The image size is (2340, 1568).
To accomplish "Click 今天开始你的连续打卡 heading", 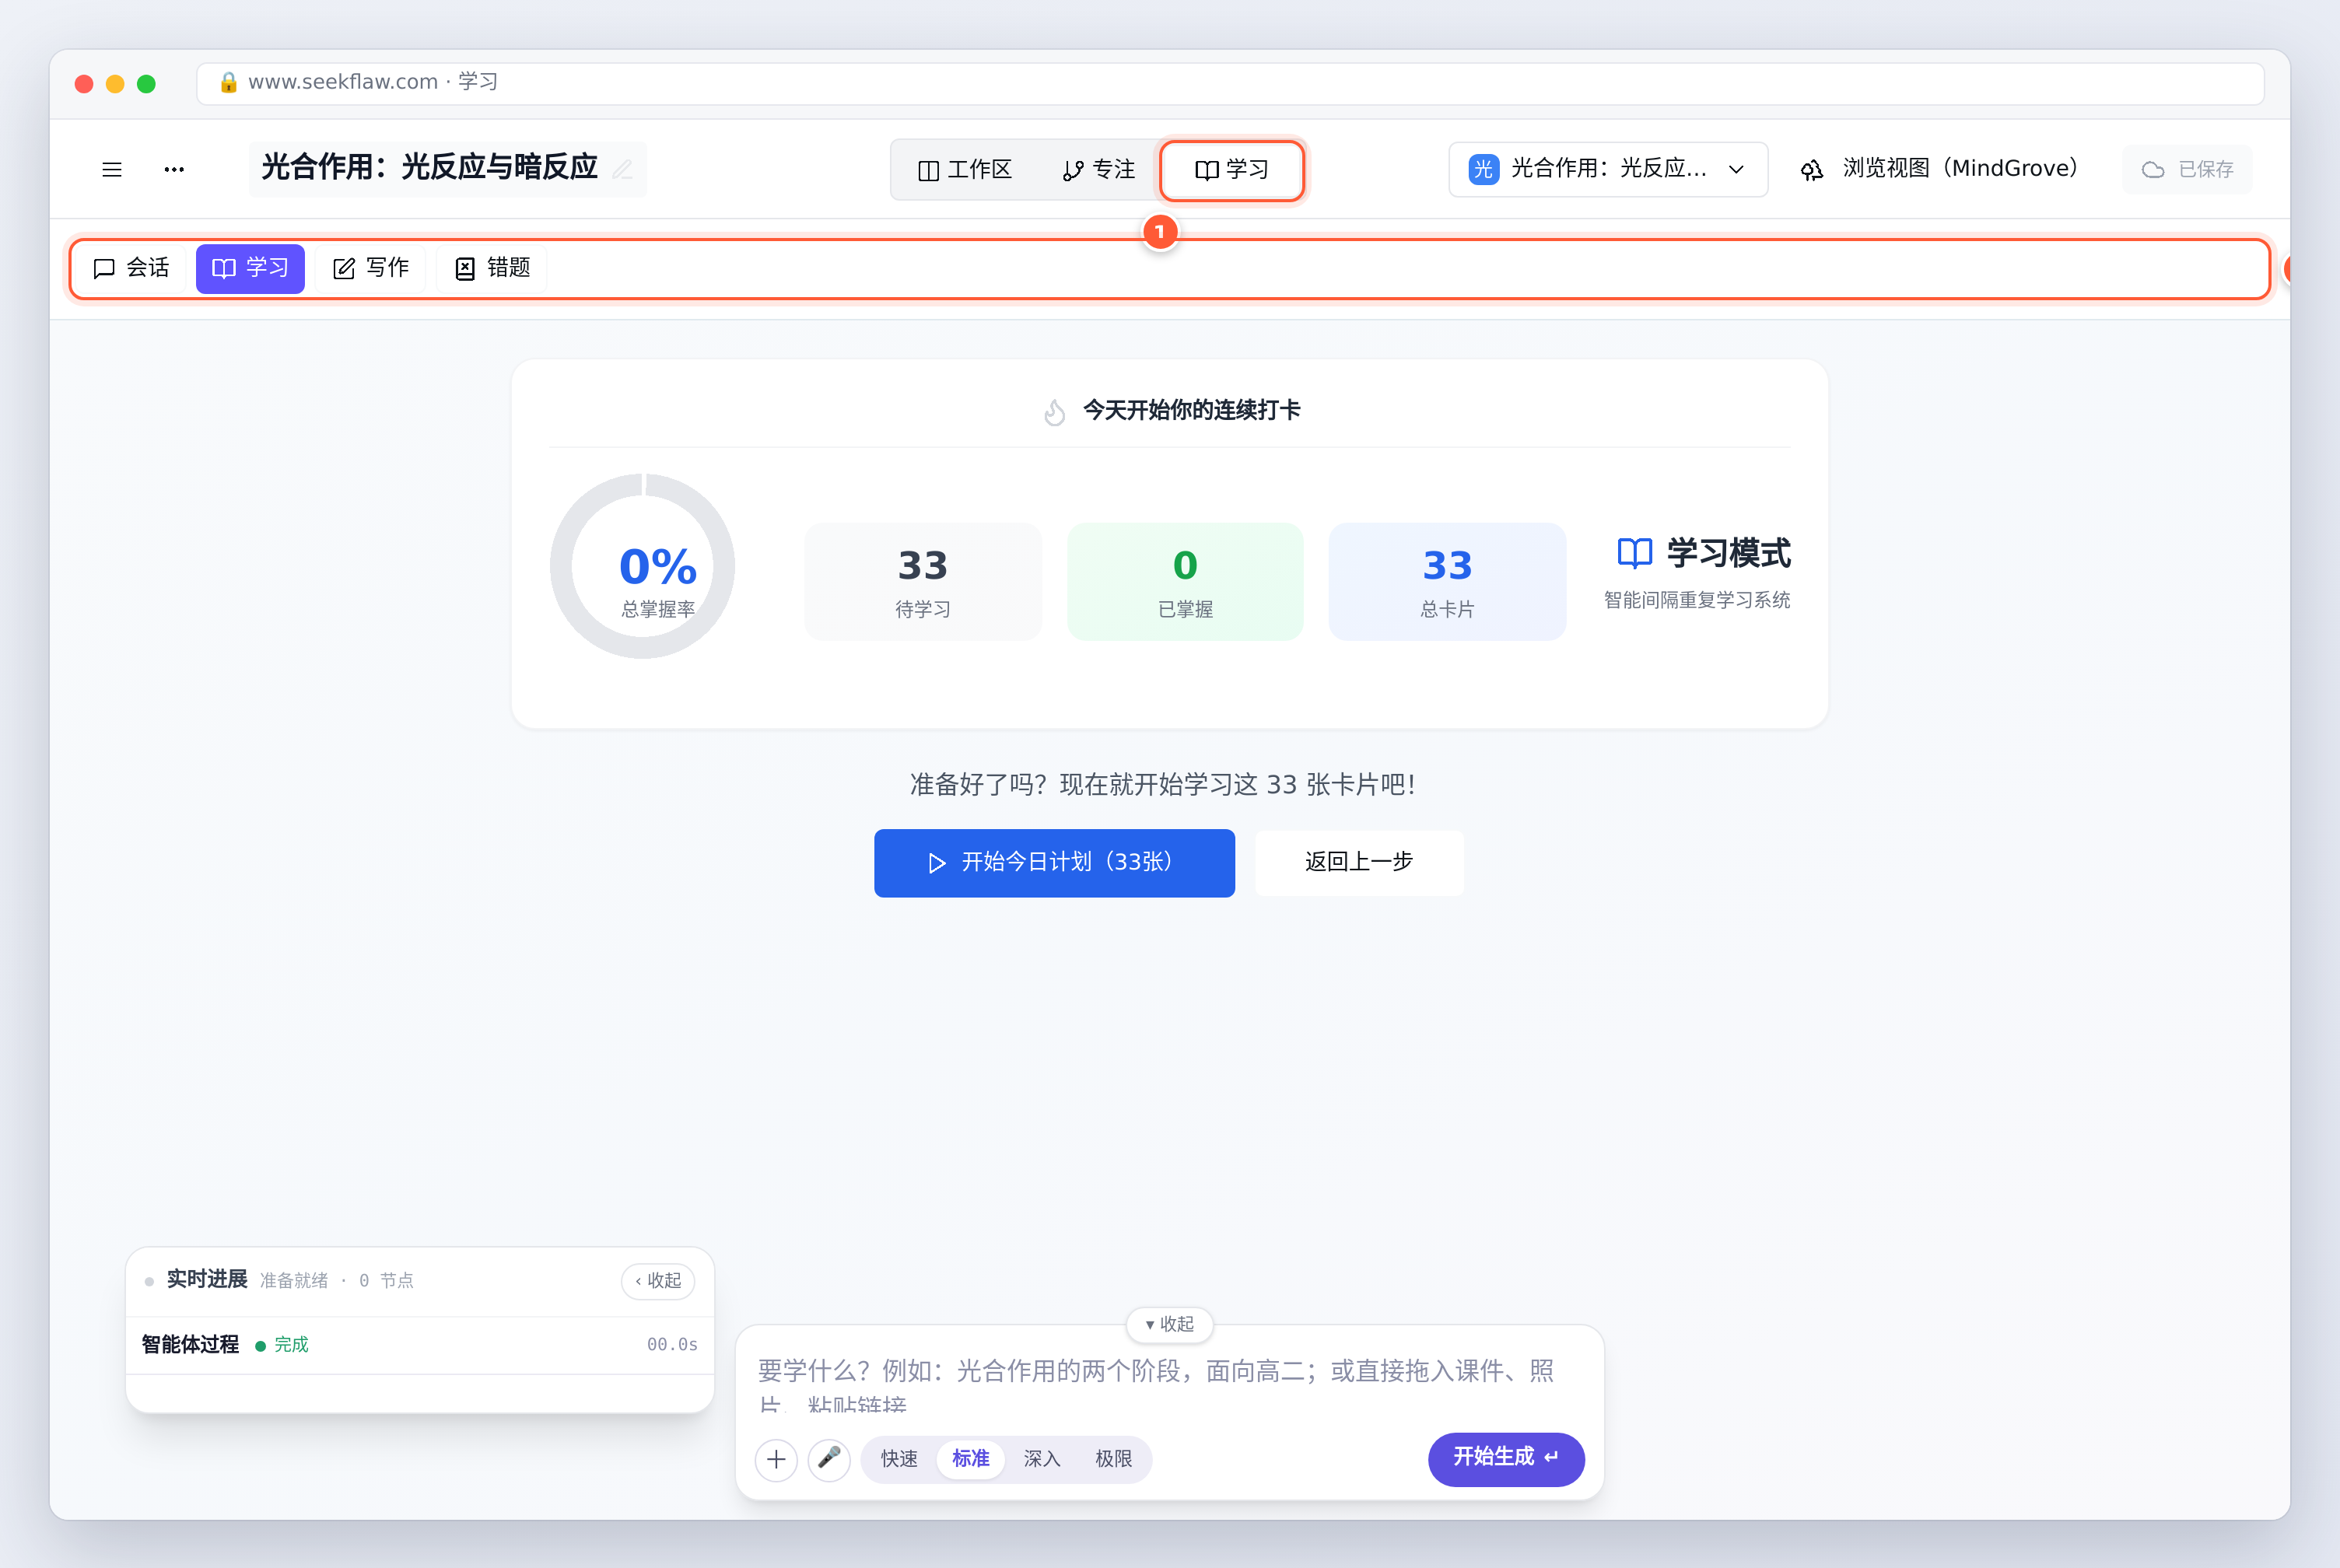I will click(x=1192, y=410).
